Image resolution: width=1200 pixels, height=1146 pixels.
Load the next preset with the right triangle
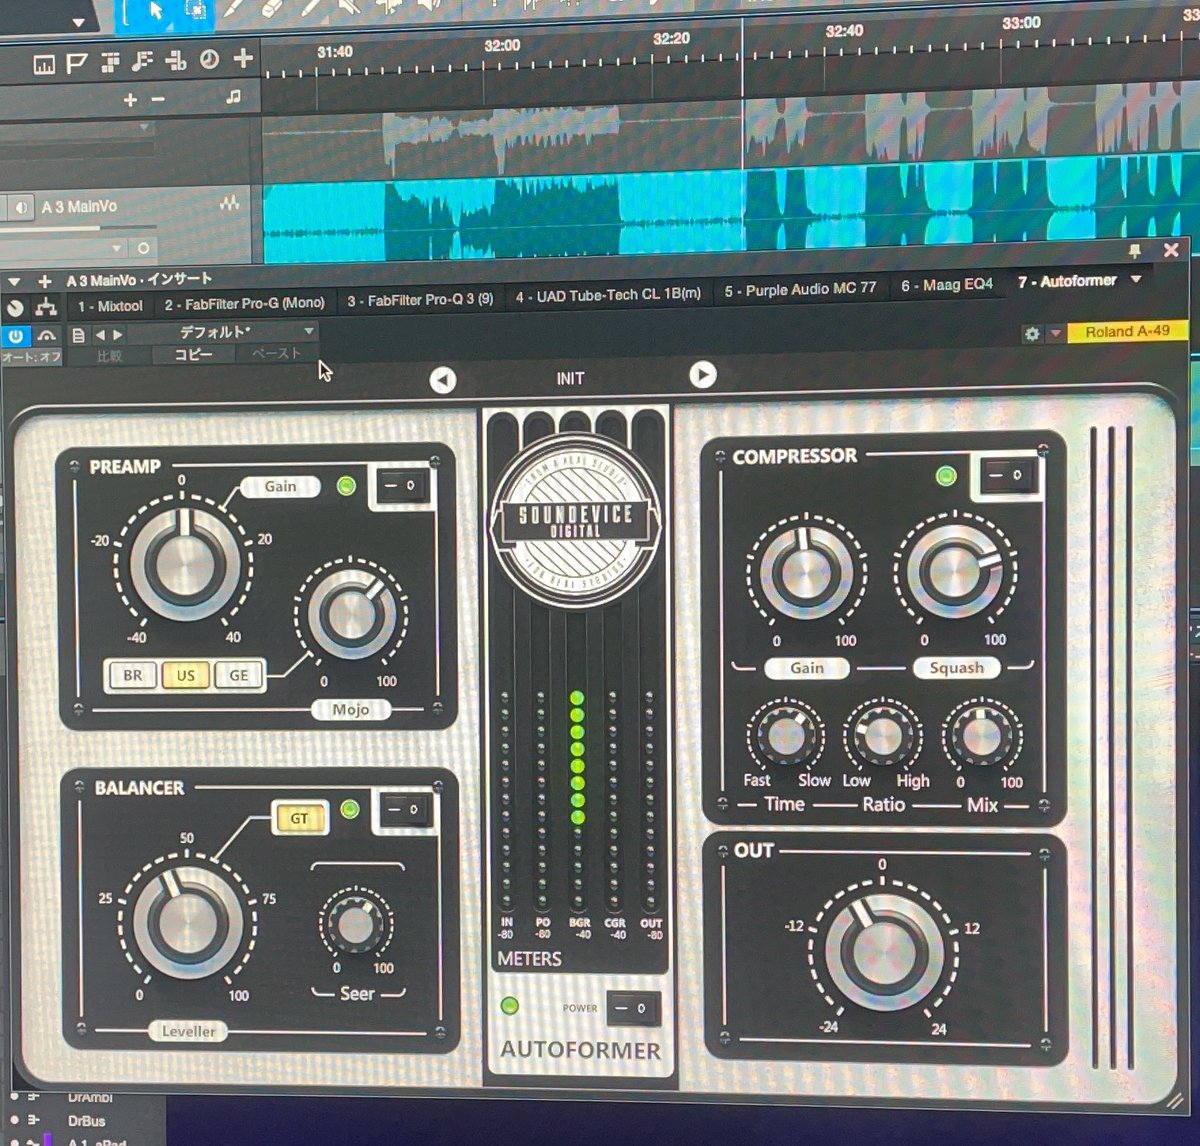click(x=117, y=335)
